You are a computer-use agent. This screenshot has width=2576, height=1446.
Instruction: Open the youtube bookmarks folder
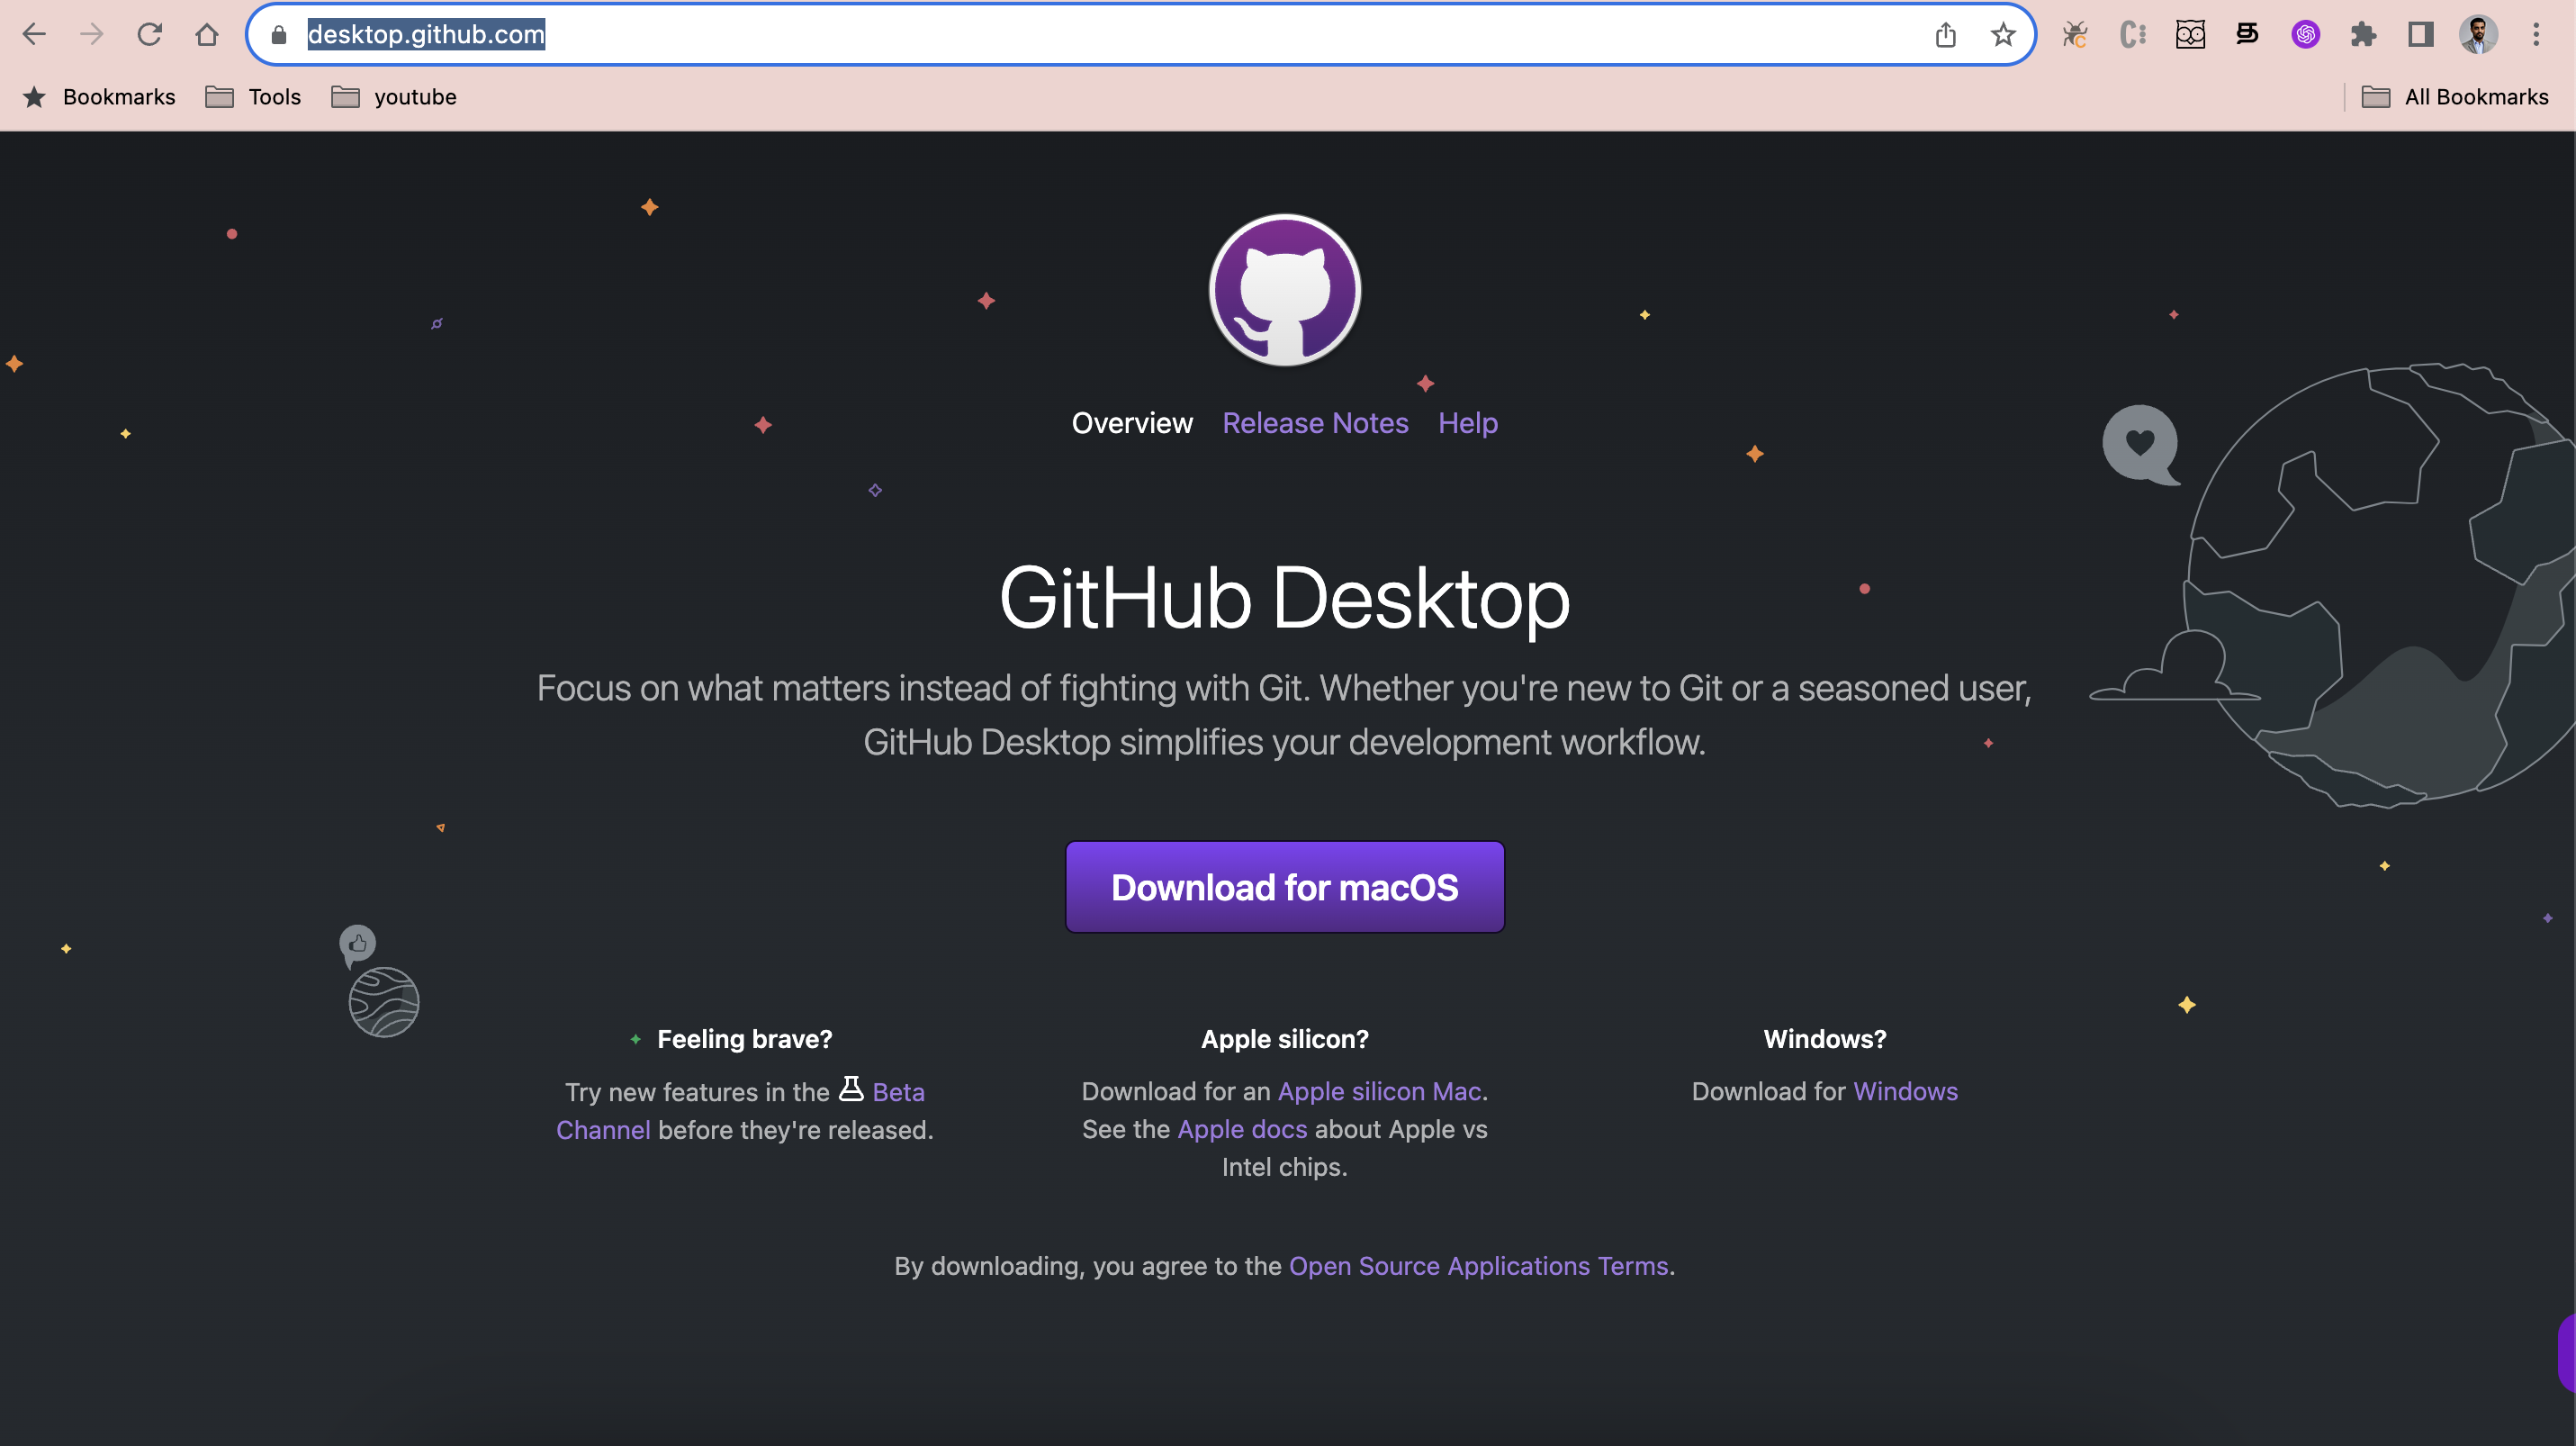click(x=394, y=97)
